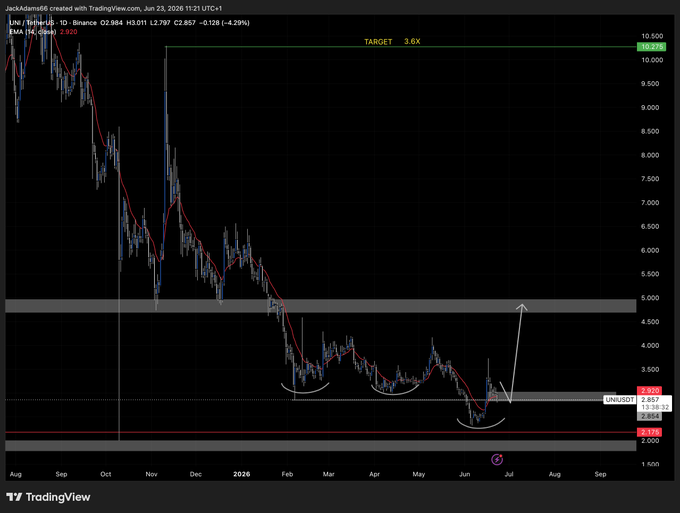Click the UNIUSDT symbol label

click(x=619, y=399)
